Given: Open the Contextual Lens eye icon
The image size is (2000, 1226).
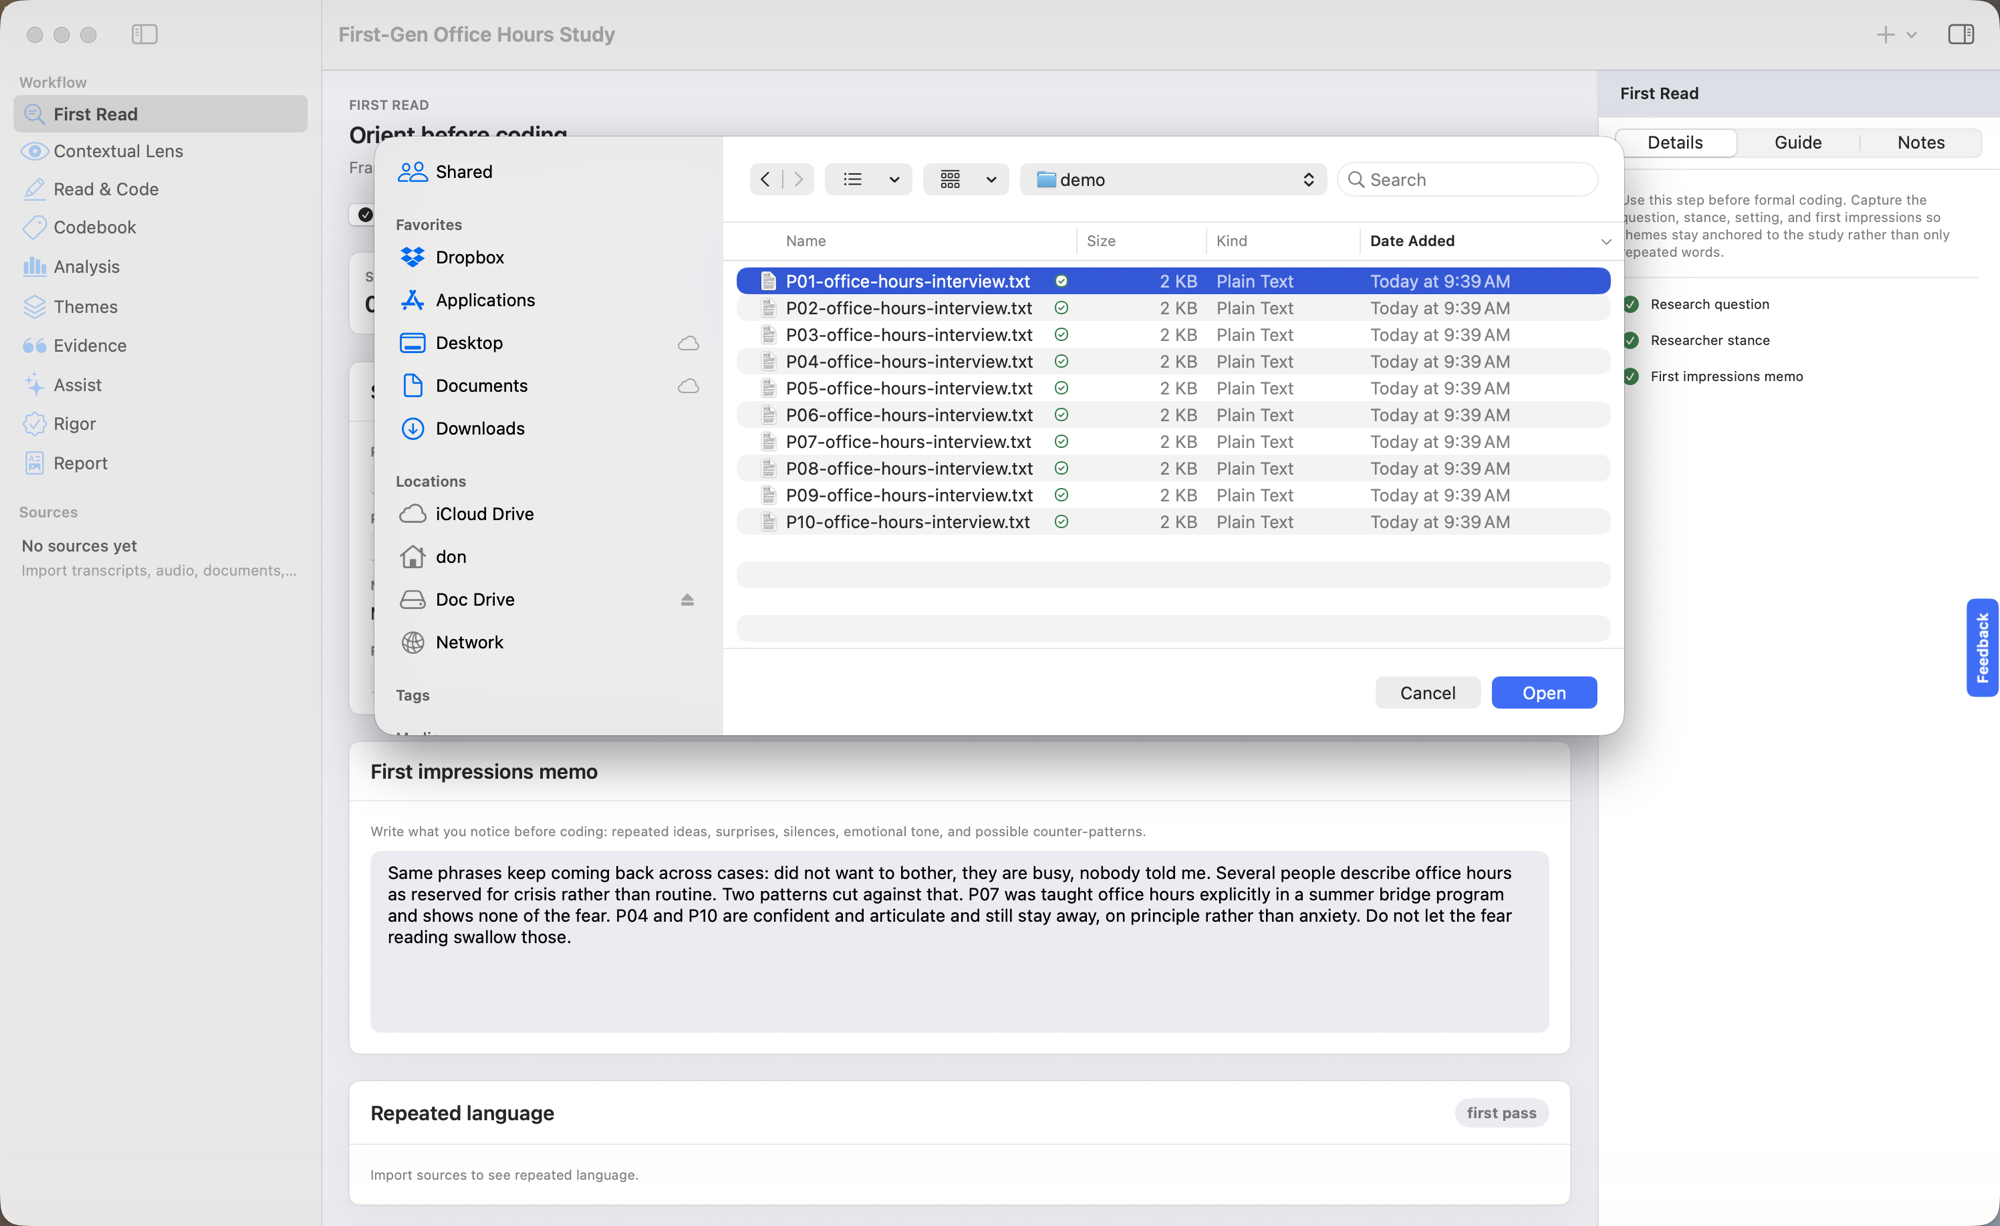Looking at the screenshot, I should tap(34, 151).
